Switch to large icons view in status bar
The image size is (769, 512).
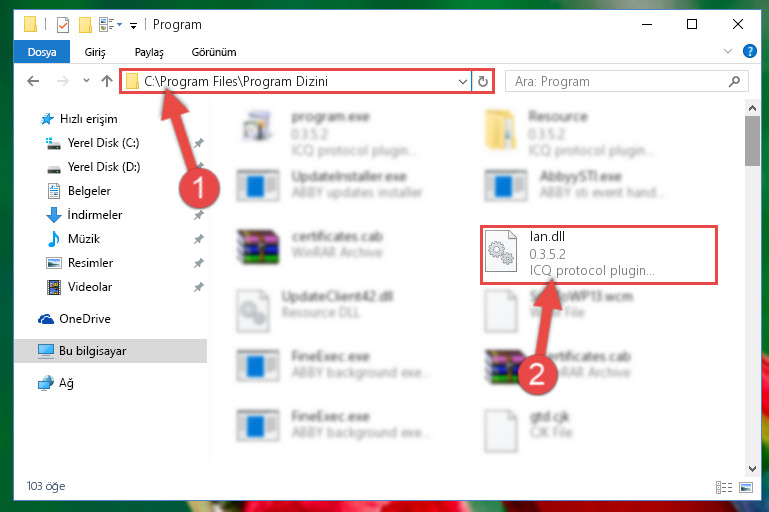coord(746,487)
